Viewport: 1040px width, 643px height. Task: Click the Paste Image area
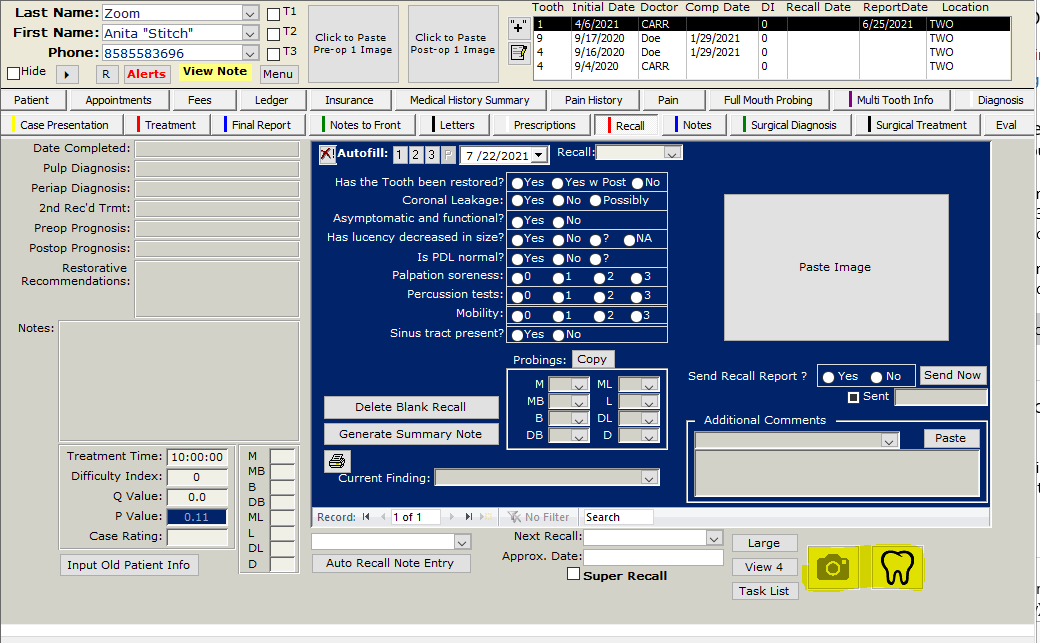pos(835,267)
